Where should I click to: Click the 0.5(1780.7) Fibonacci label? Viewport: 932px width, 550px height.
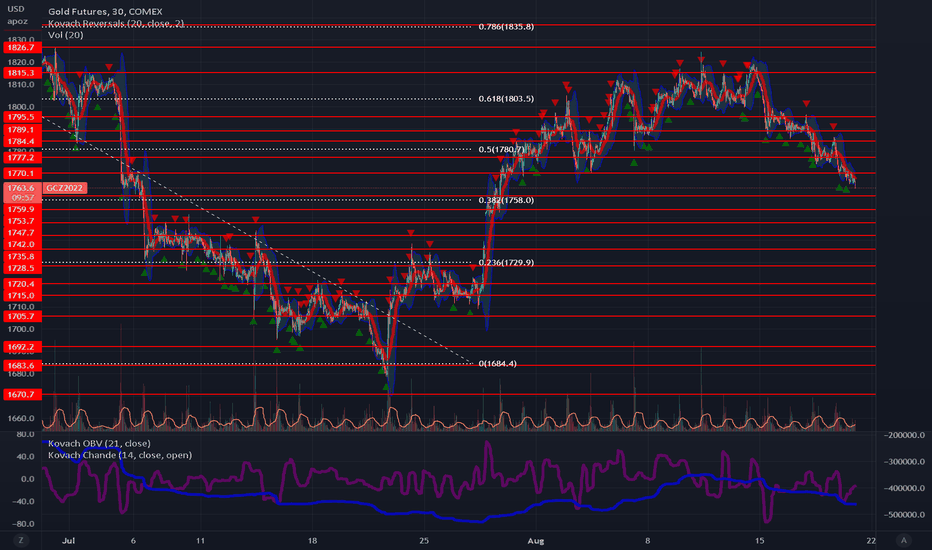502,149
